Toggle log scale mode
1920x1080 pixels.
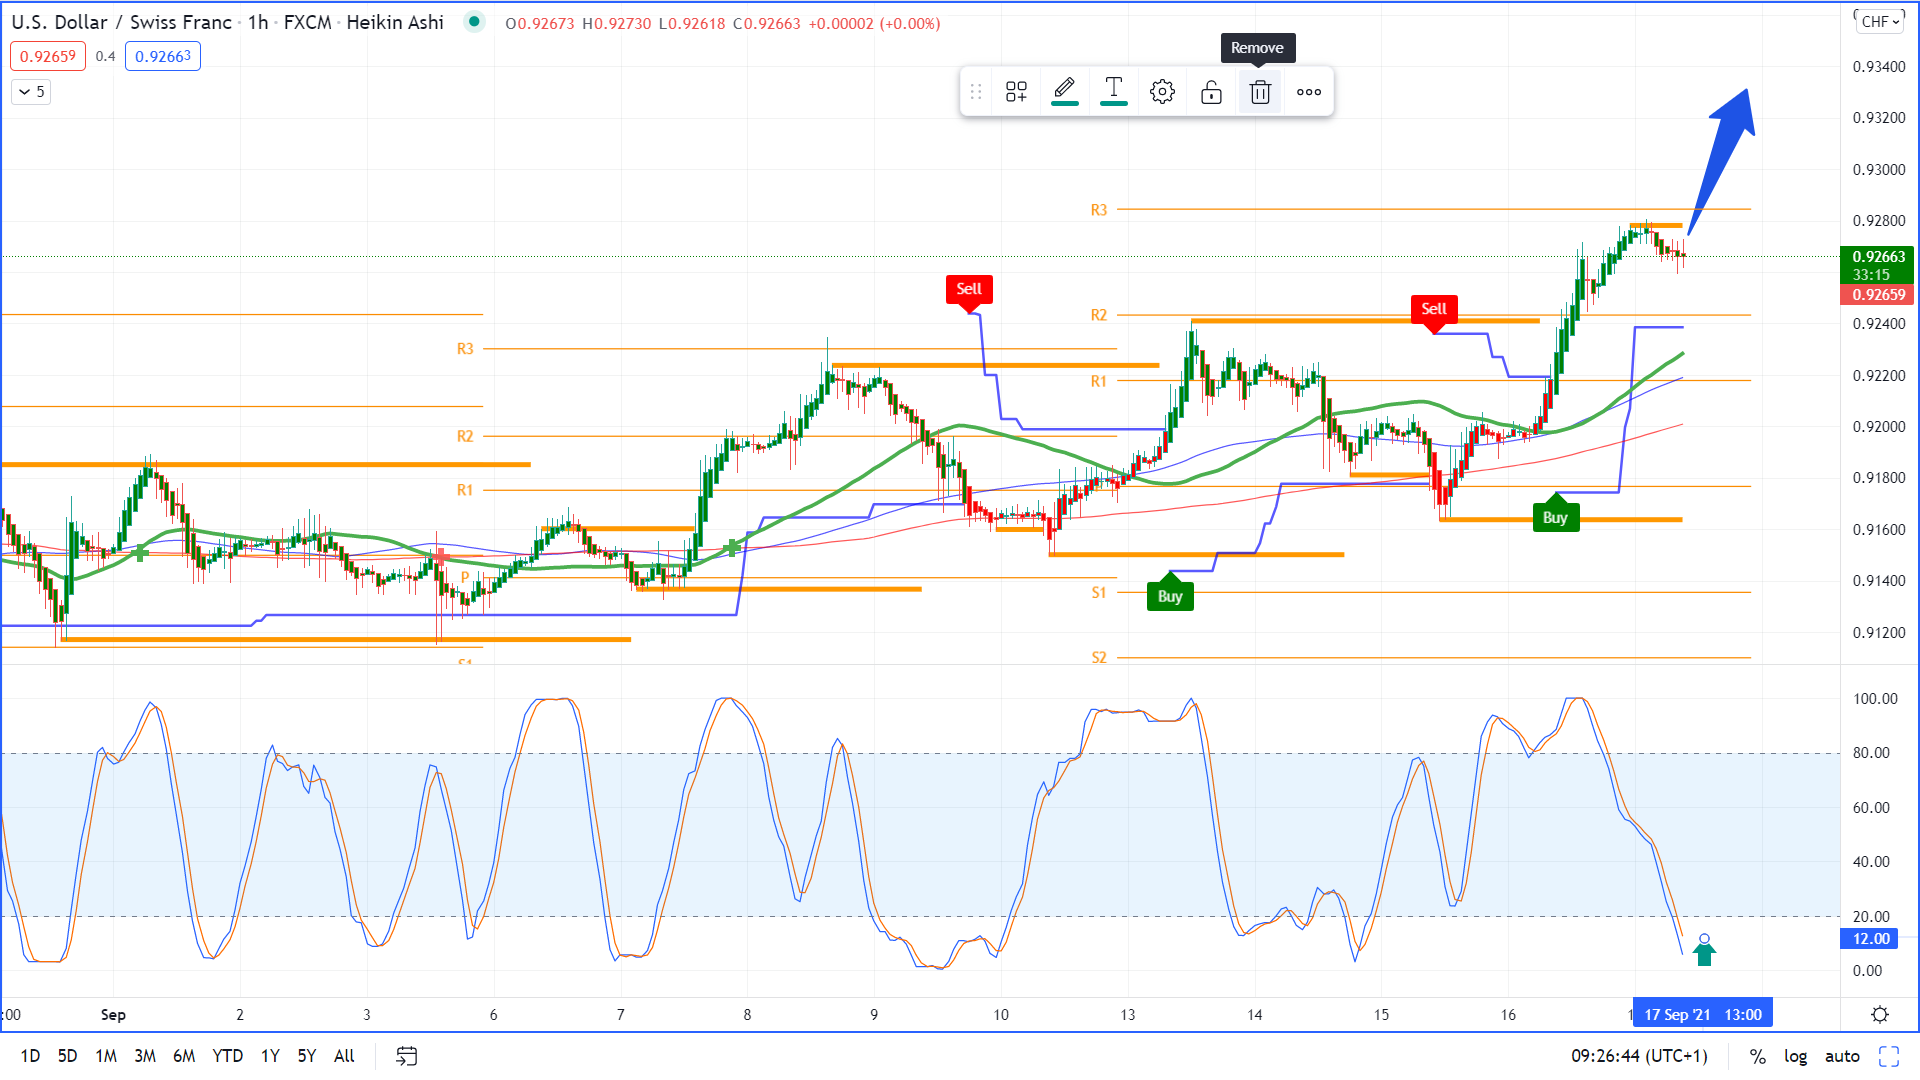click(x=1796, y=1056)
